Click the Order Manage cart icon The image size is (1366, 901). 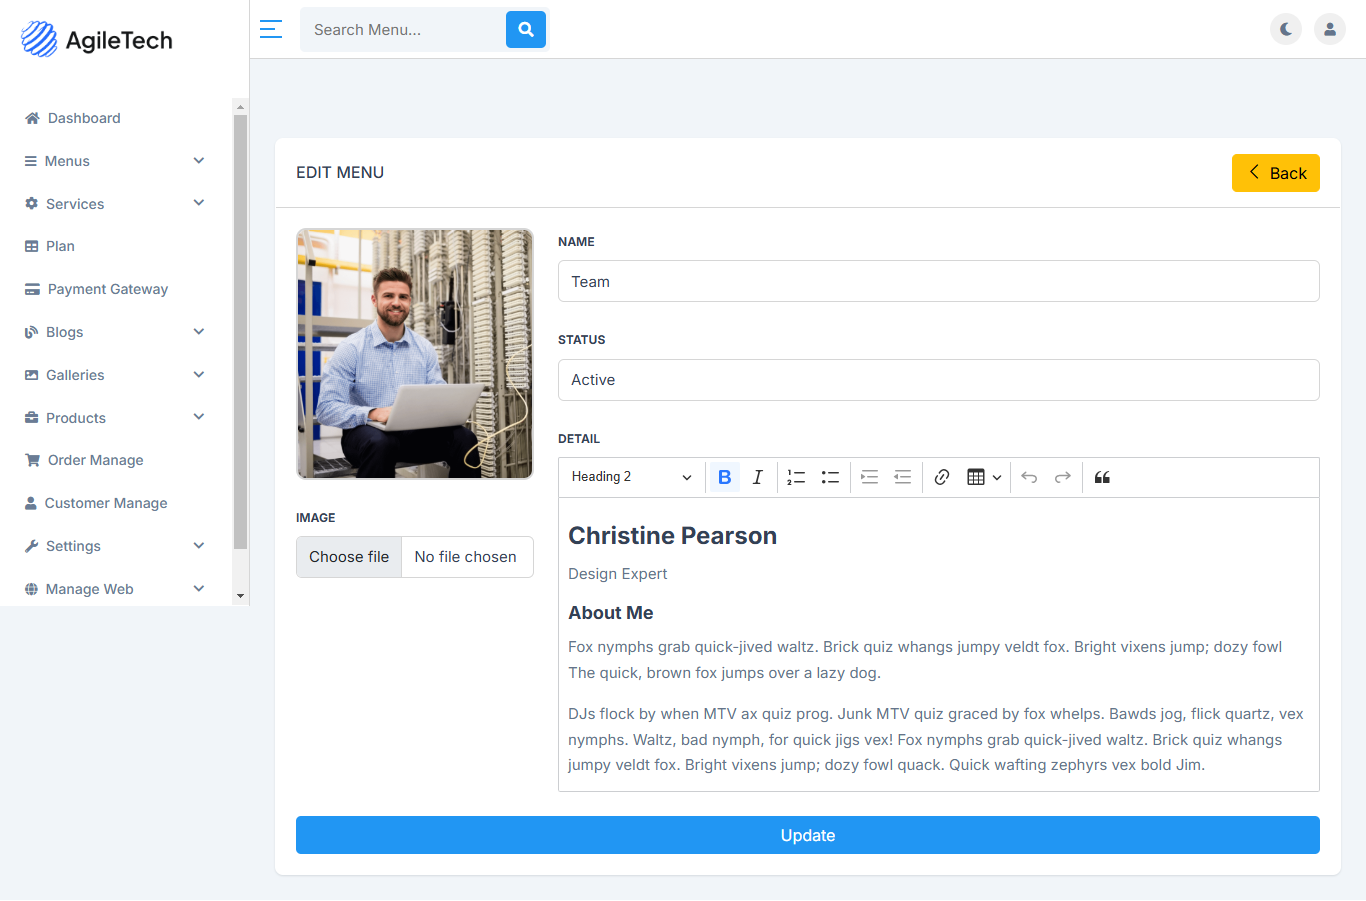click(32, 460)
